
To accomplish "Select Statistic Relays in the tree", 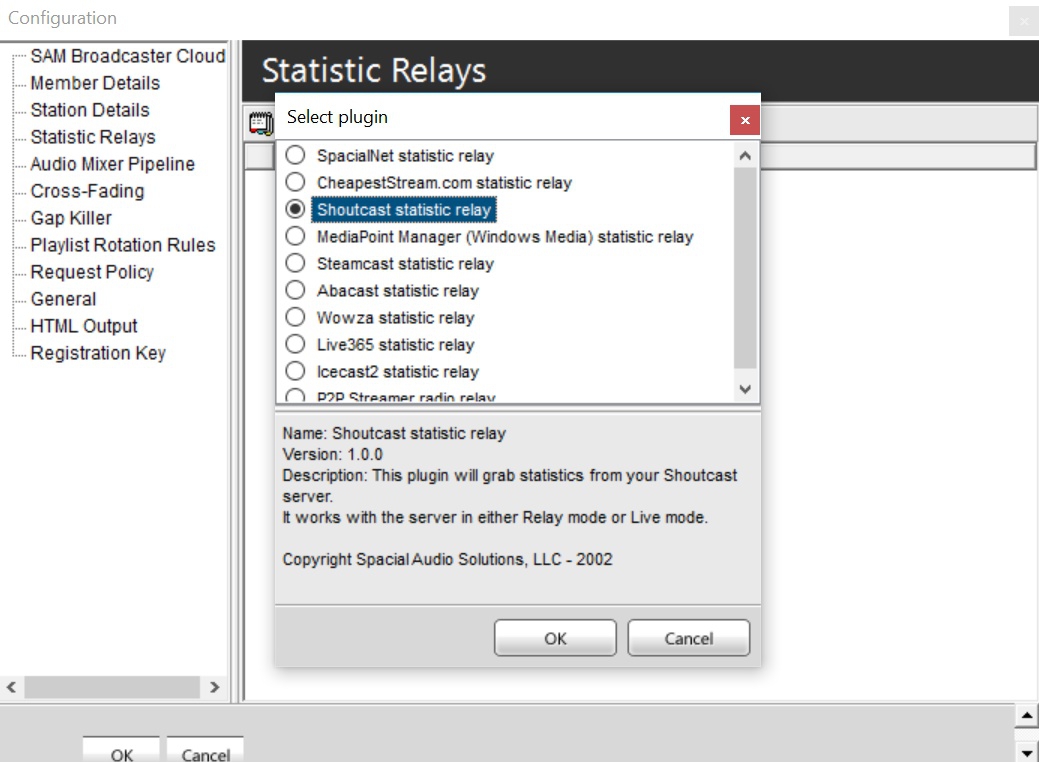I will pos(93,137).
